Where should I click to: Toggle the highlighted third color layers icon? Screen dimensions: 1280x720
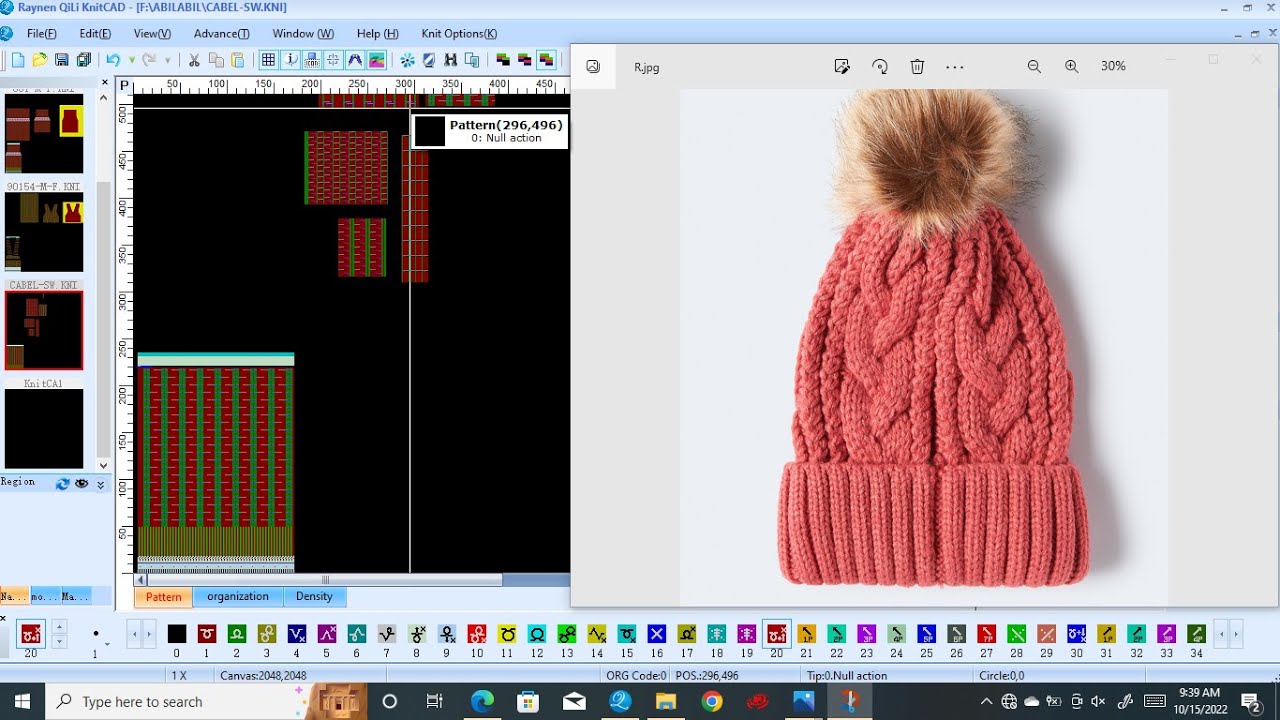pos(547,60)
